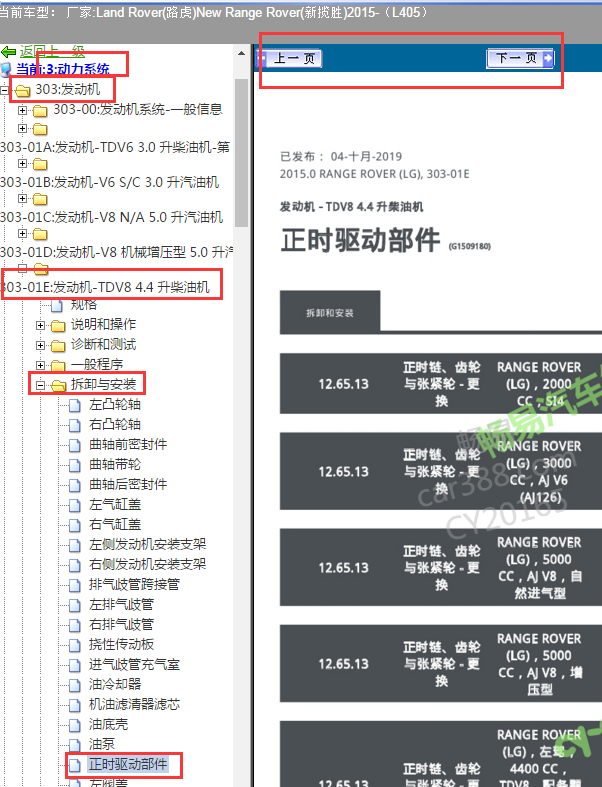The height and width of the screenshot is (787, 602).
Task: Select 303-01A:发动机-TDV6 3.0 升柴油机 entry
Action: point(115,147)
